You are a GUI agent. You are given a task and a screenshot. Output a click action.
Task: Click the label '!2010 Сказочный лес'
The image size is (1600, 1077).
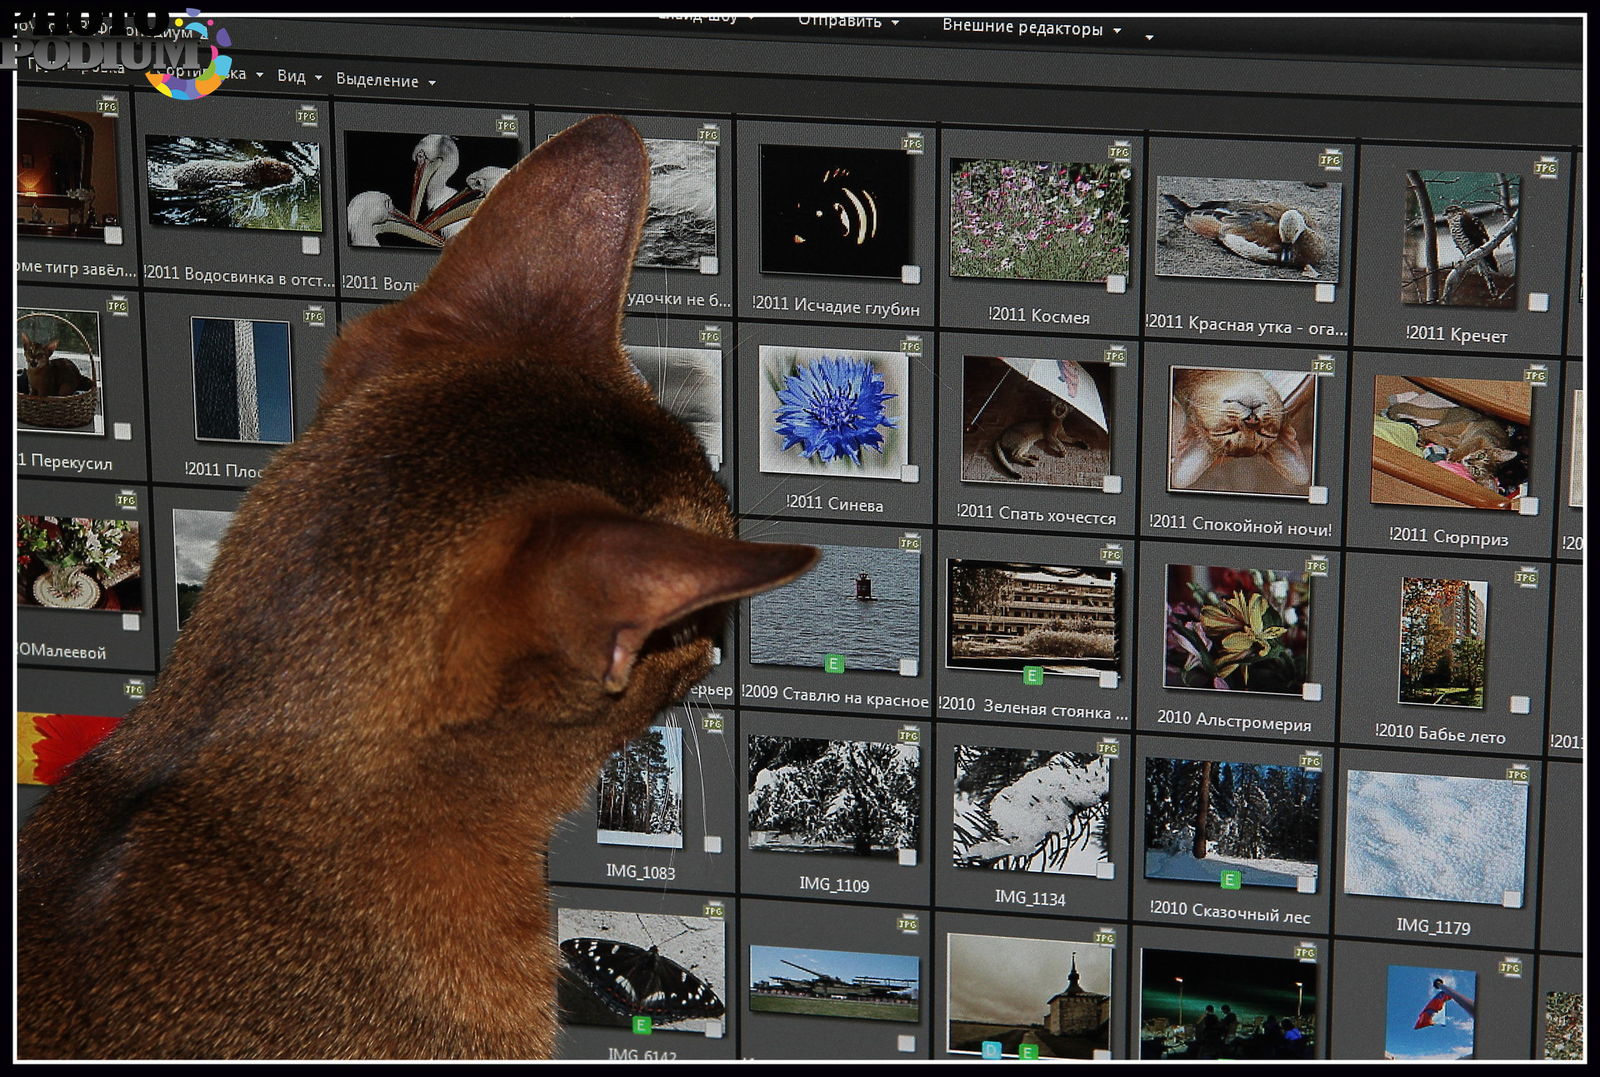tap(1229, 912)
